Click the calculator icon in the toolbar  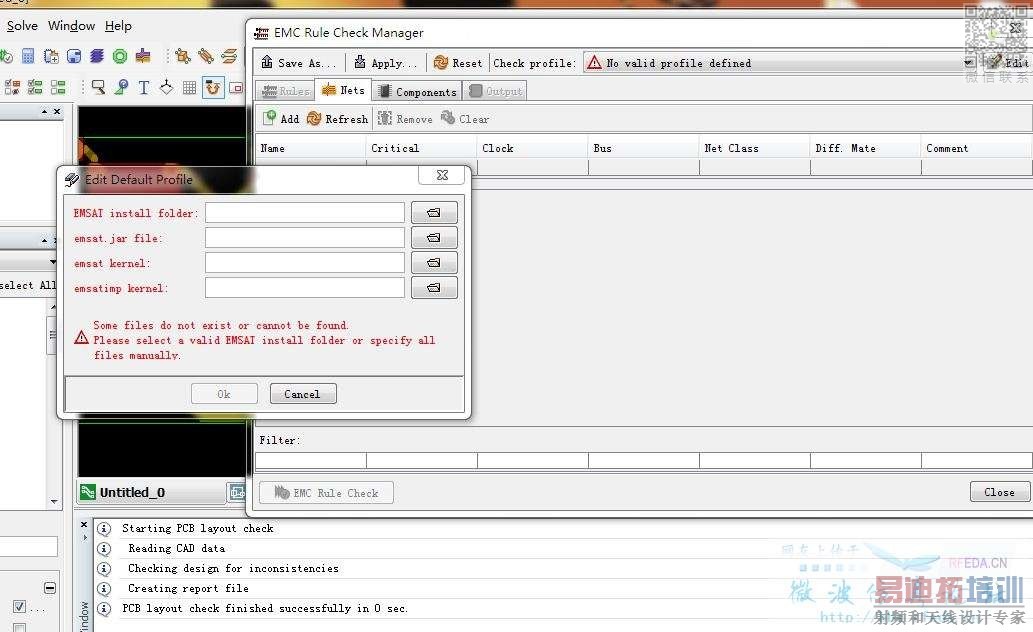pos(28,56)
